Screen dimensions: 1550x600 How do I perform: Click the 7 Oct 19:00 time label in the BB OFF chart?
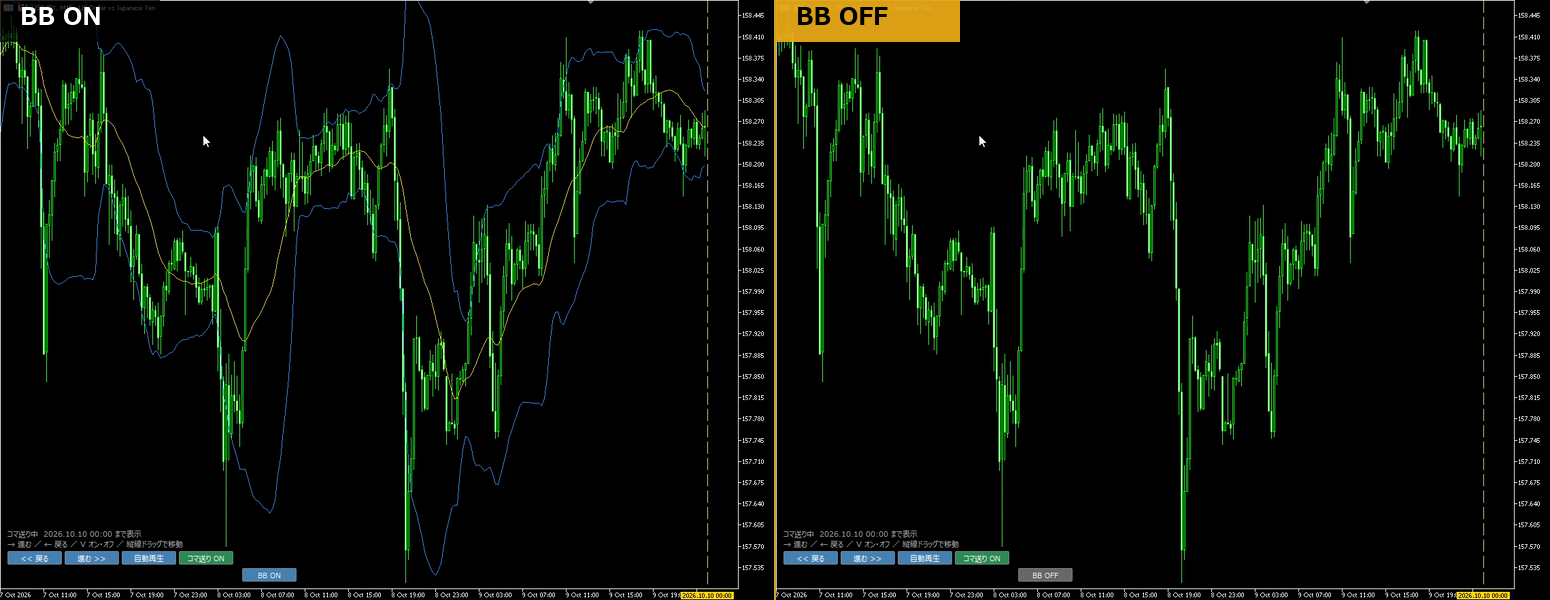coord(925,595)
